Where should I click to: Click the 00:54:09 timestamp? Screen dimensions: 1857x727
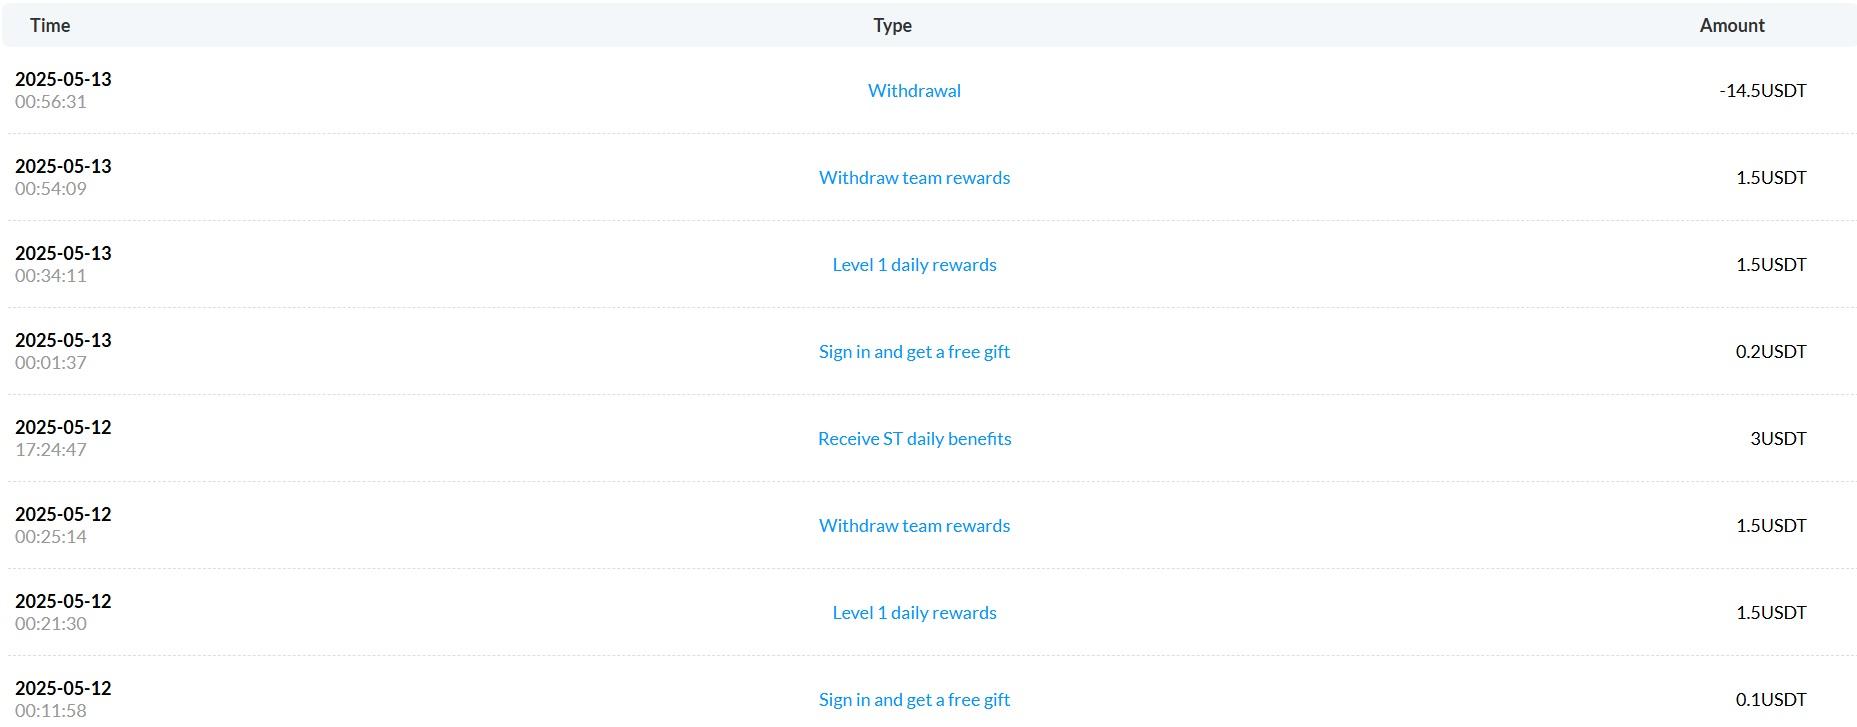(51, 188)
